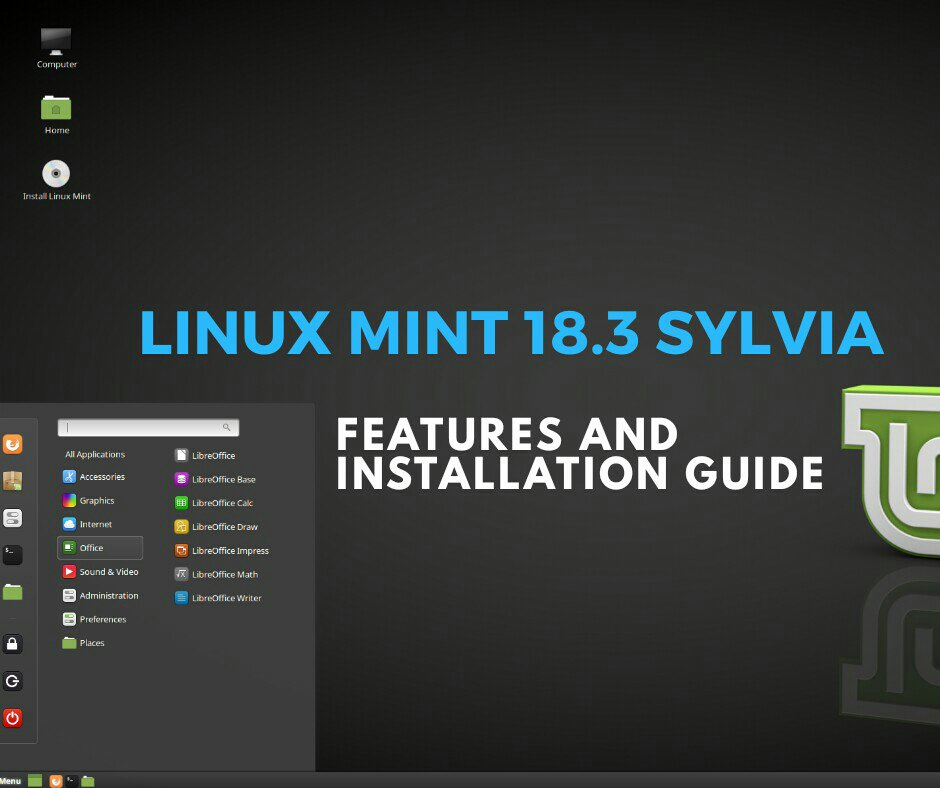Launch LibreOffice Writer
The width and height of the screenshot is (940, 788).
pos(218,598)
